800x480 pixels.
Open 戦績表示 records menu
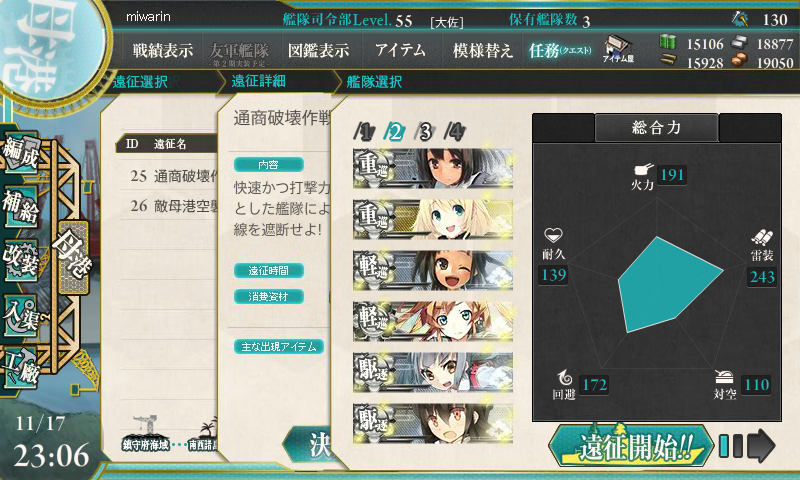163,50
